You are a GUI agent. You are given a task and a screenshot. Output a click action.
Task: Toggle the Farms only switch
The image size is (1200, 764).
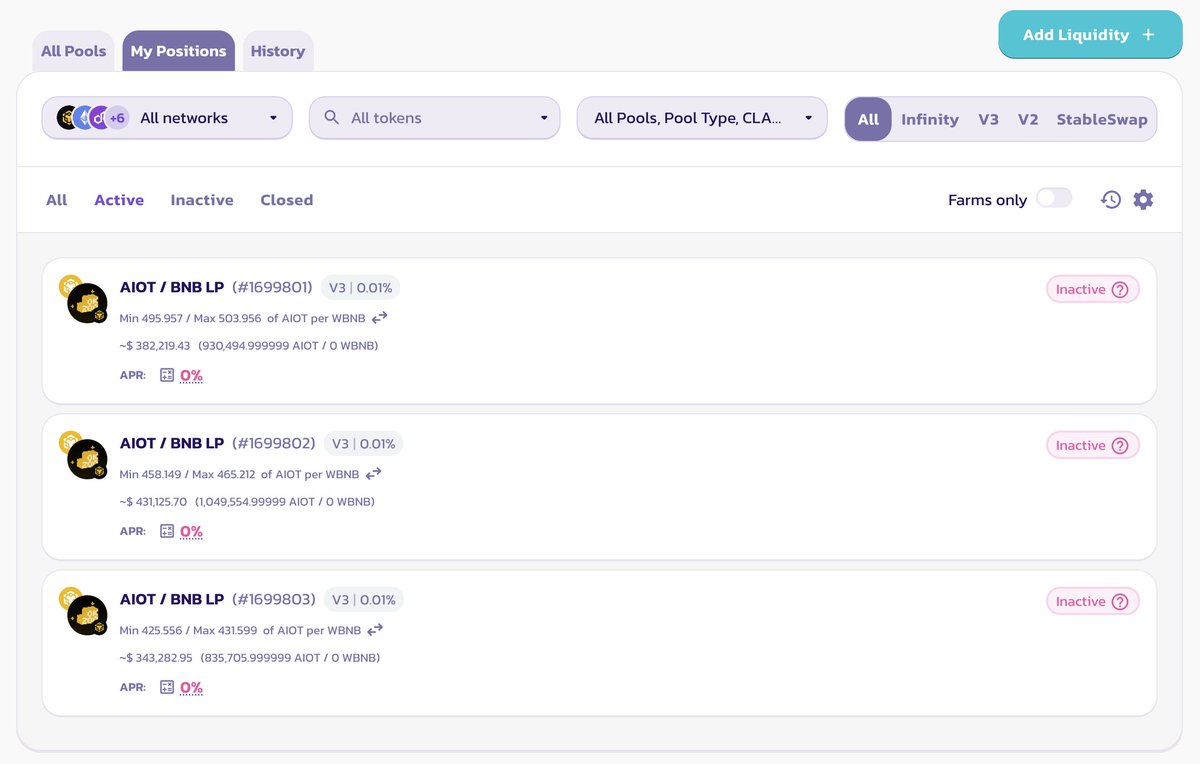click(x=1054, y=198)
